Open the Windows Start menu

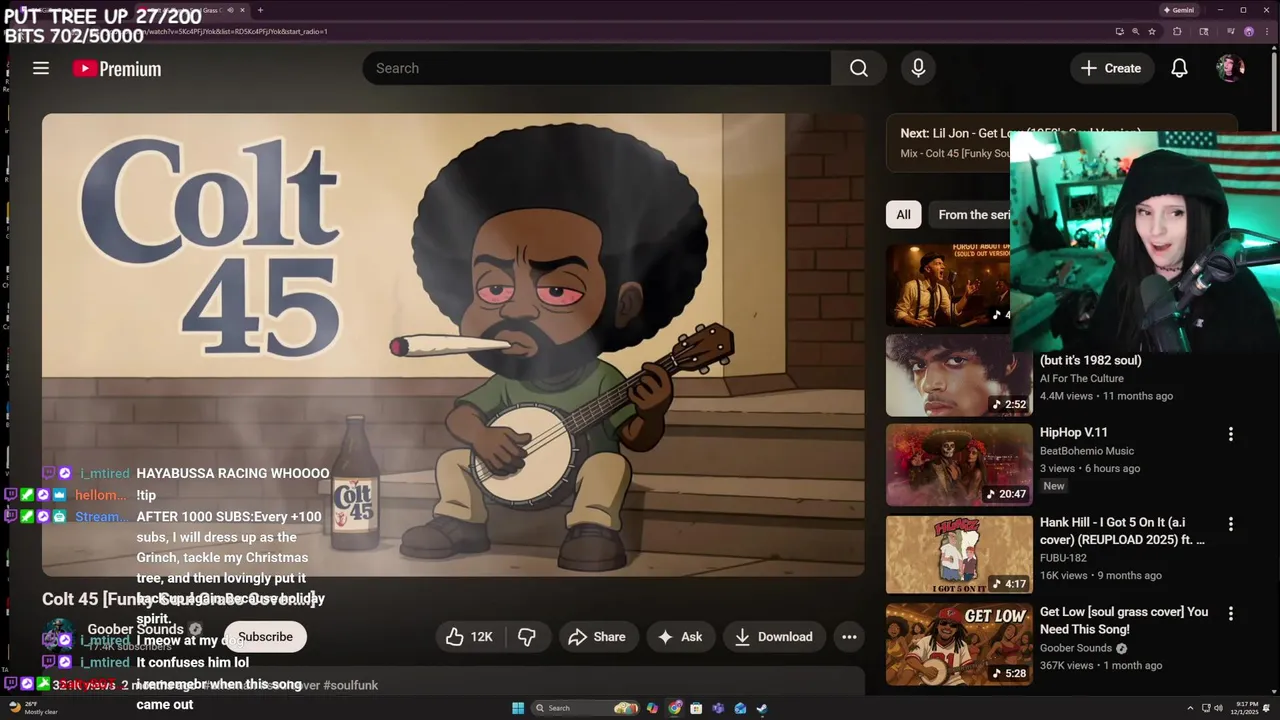point(518,708)
